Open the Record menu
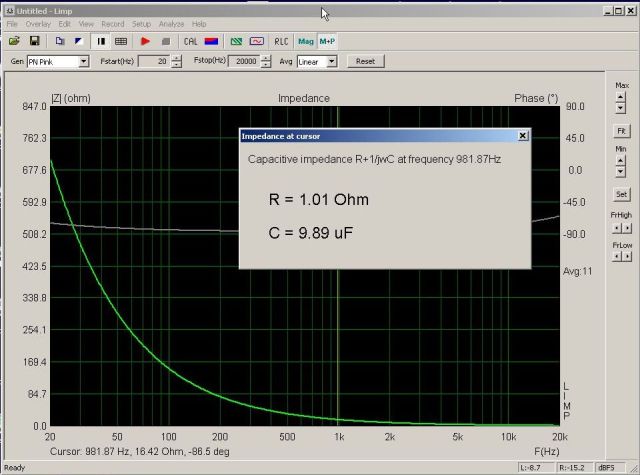 point(113,24)
